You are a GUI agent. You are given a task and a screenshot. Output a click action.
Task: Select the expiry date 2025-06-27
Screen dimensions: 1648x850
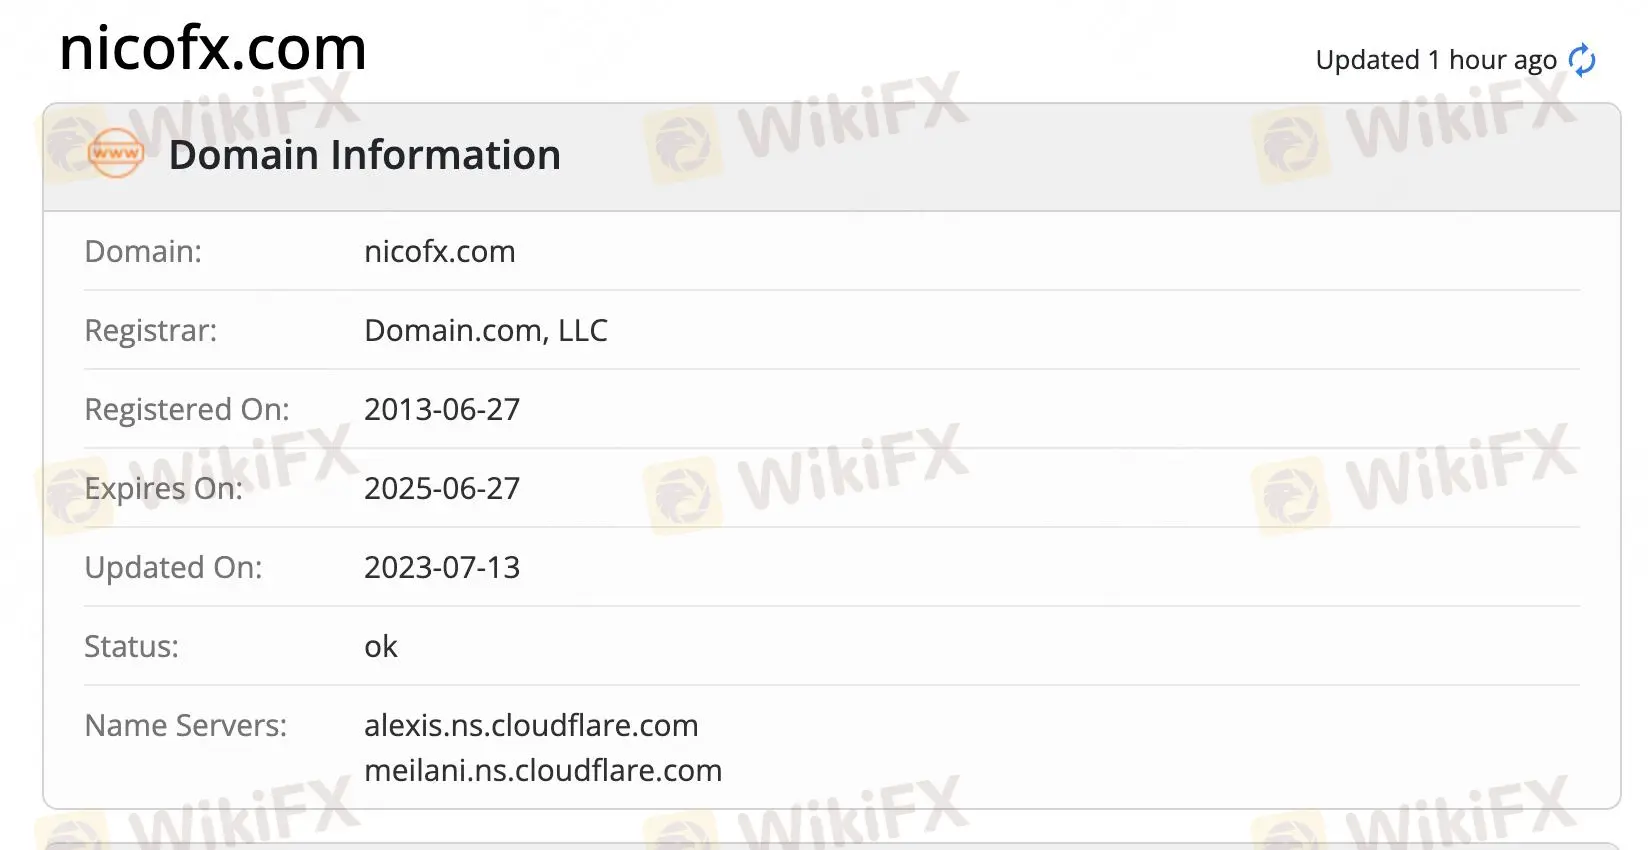tap(442, 488)
